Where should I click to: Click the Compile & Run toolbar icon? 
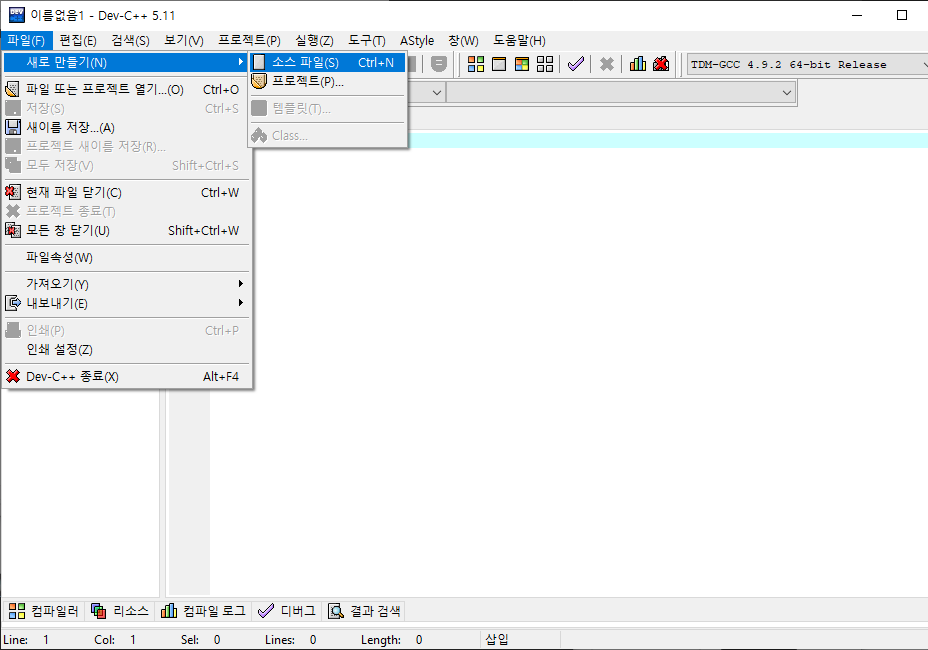pyautogui.click(x=521, y=64)
